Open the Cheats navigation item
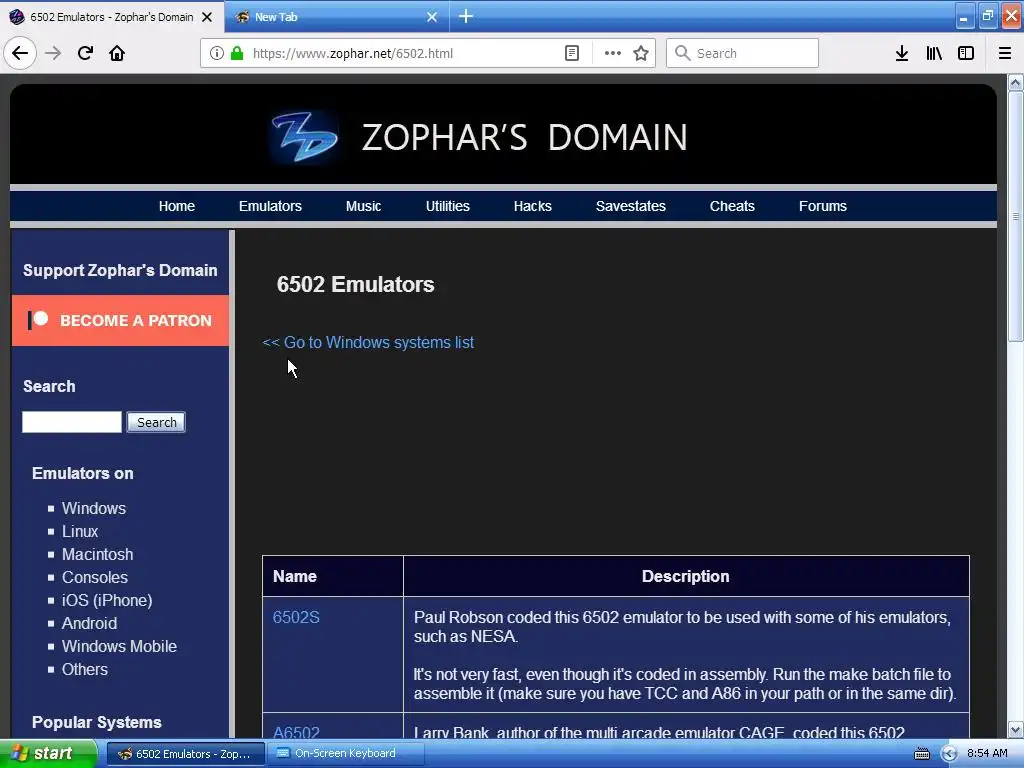This screenshot has width=1024, height=768. pos(732,206)
